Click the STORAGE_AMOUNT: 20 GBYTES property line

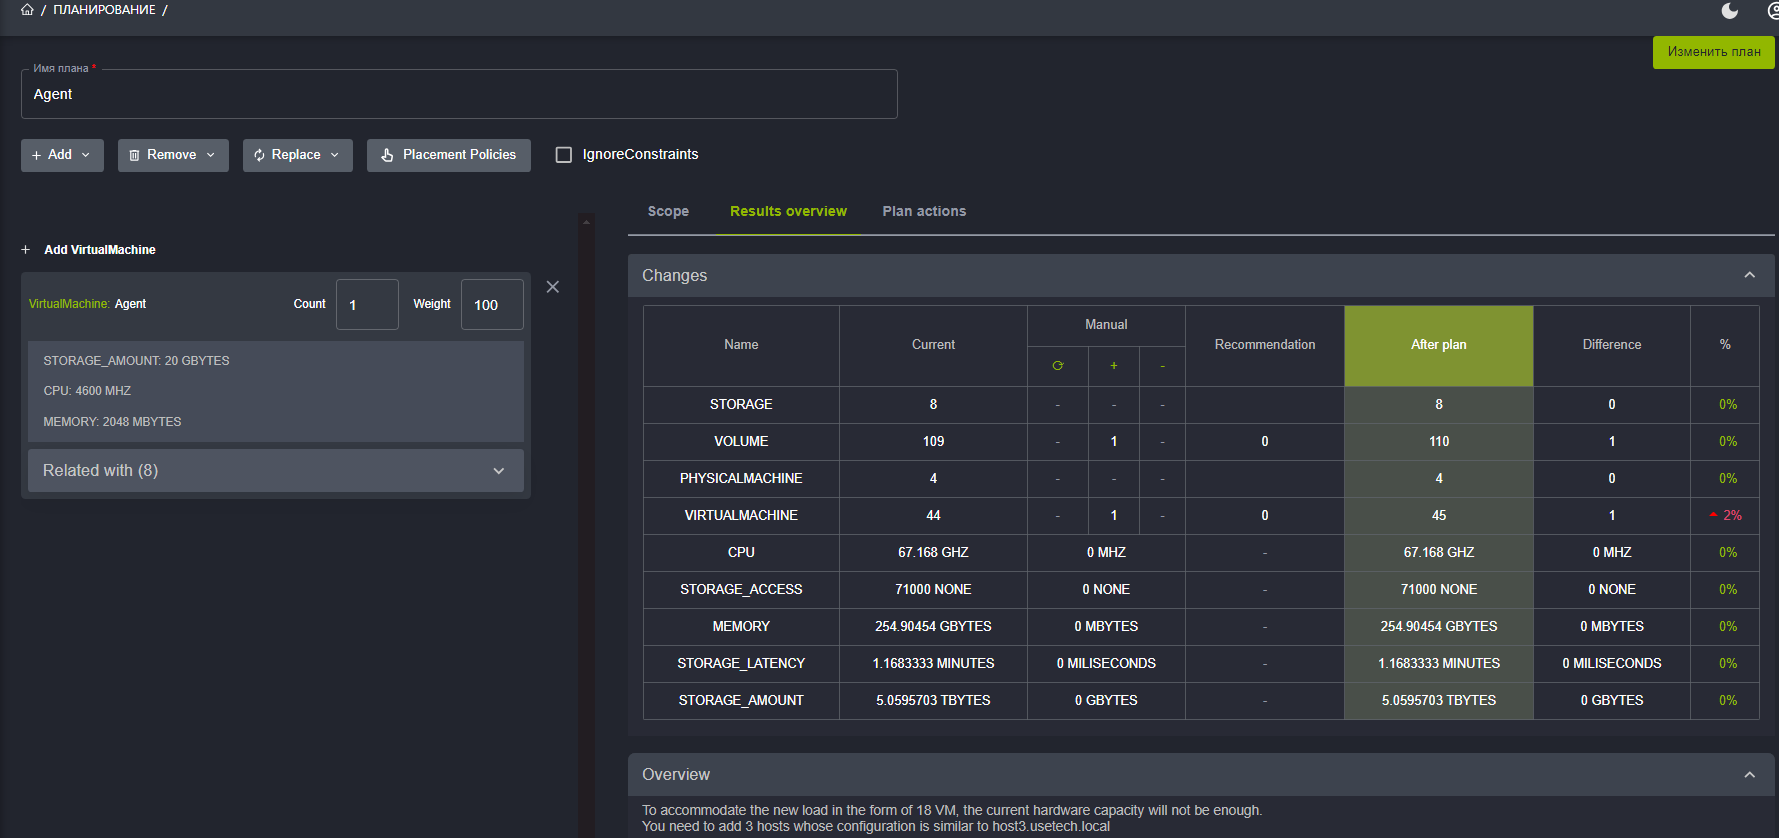pyautogui.click(x=136, y=361)
